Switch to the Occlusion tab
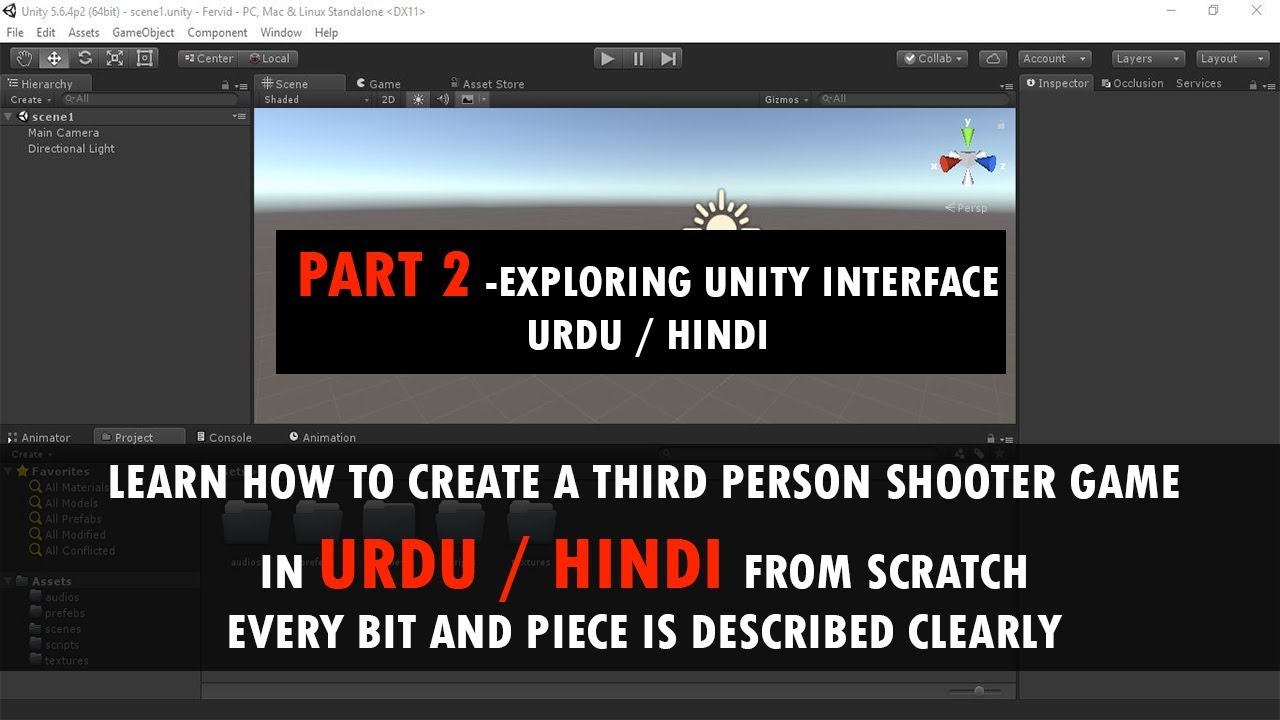This screenshot has width=1280, height=720. [x=1132, y=83]
